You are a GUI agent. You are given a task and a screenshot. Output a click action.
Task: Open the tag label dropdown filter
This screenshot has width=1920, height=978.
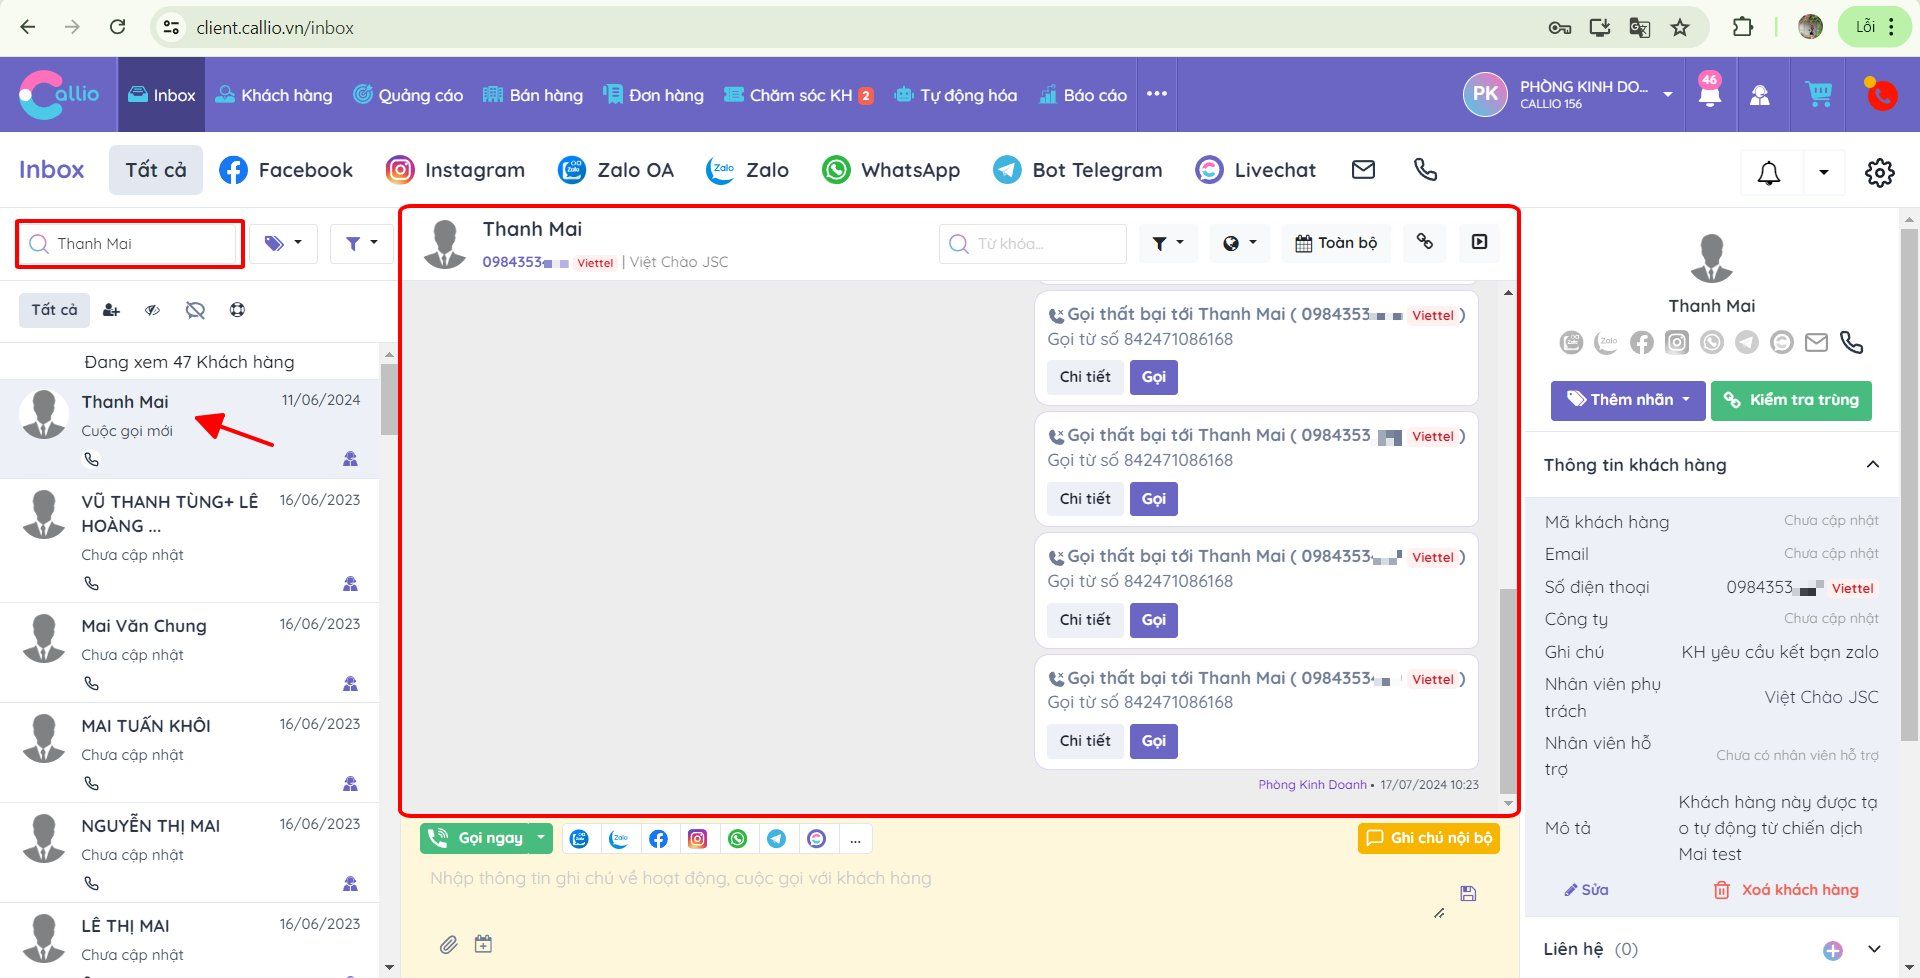point(283,243)
